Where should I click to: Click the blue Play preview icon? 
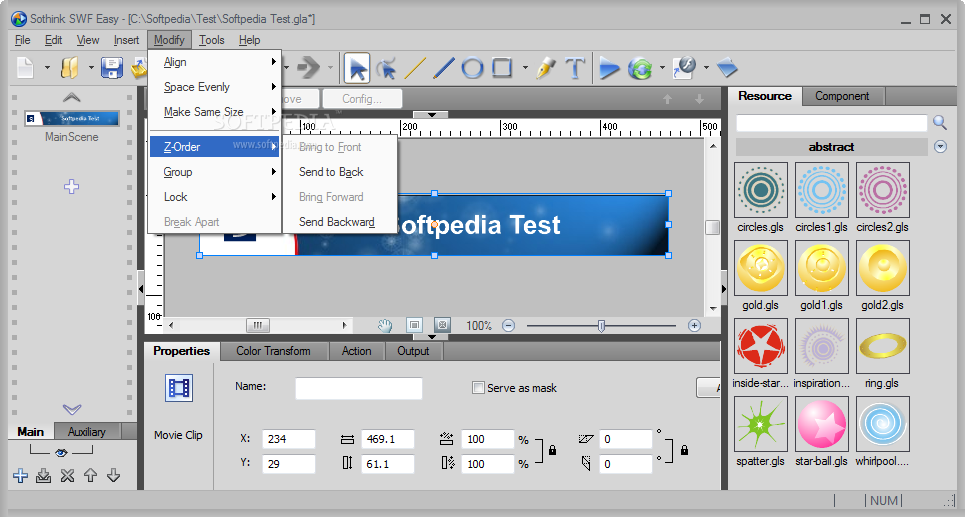coord(609,68)
